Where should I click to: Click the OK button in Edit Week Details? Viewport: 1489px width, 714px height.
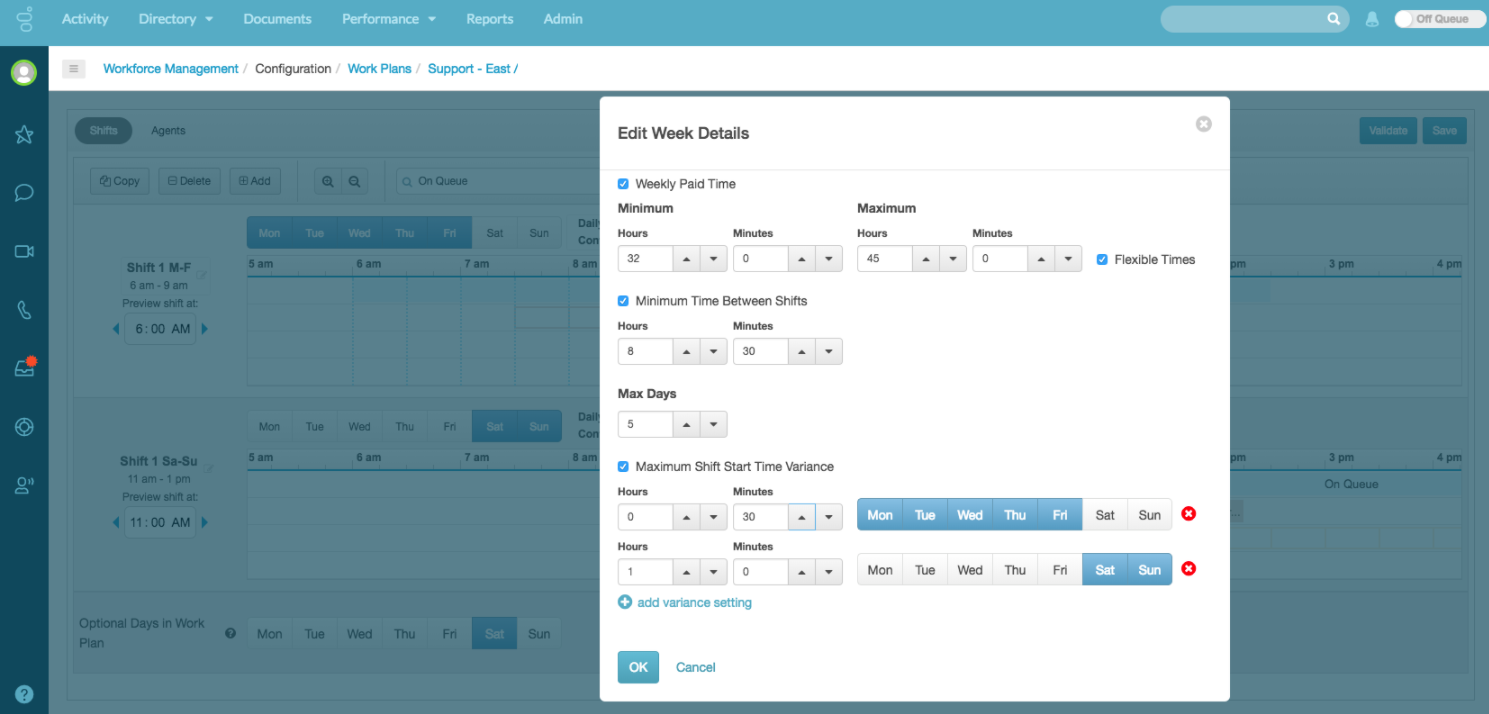pos(638,667)
